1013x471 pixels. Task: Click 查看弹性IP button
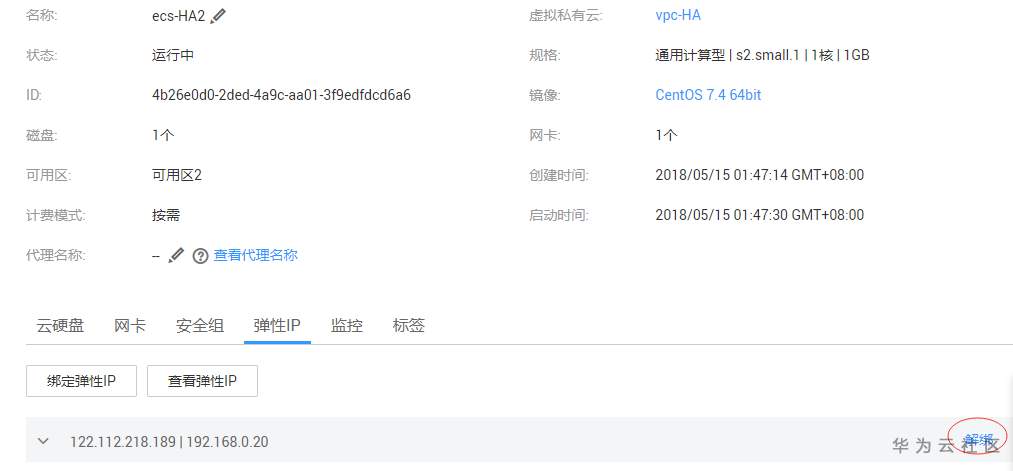(x=202, y=381)
